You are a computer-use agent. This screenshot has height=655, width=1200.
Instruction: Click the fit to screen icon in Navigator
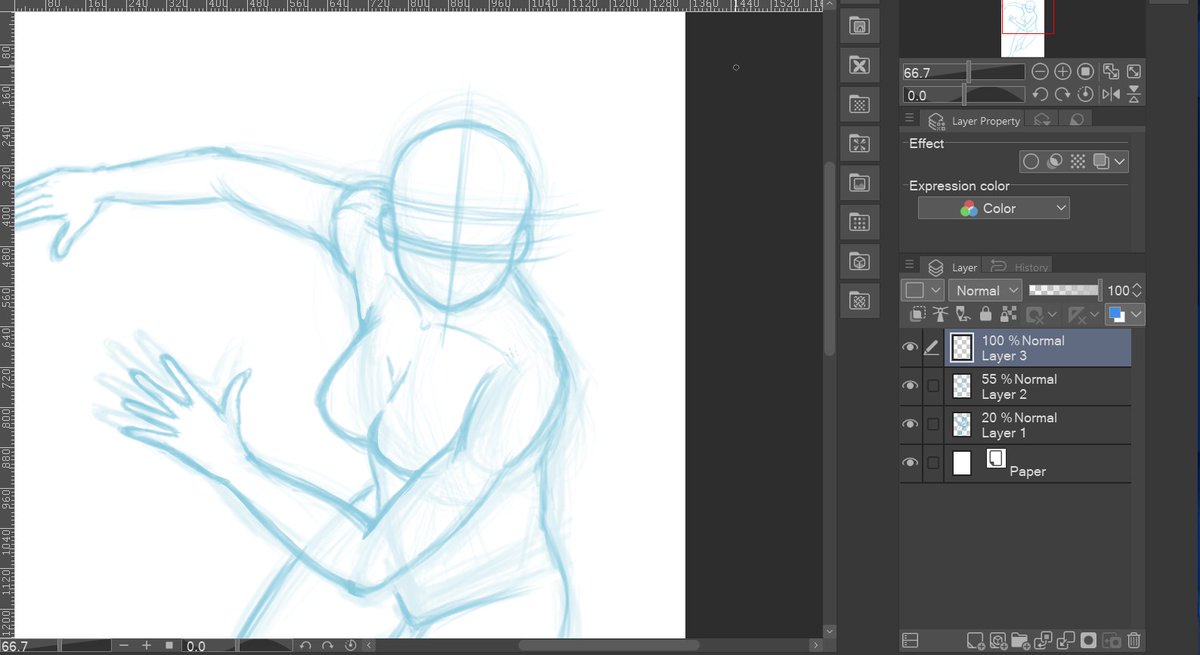(x=1134, y=72)
